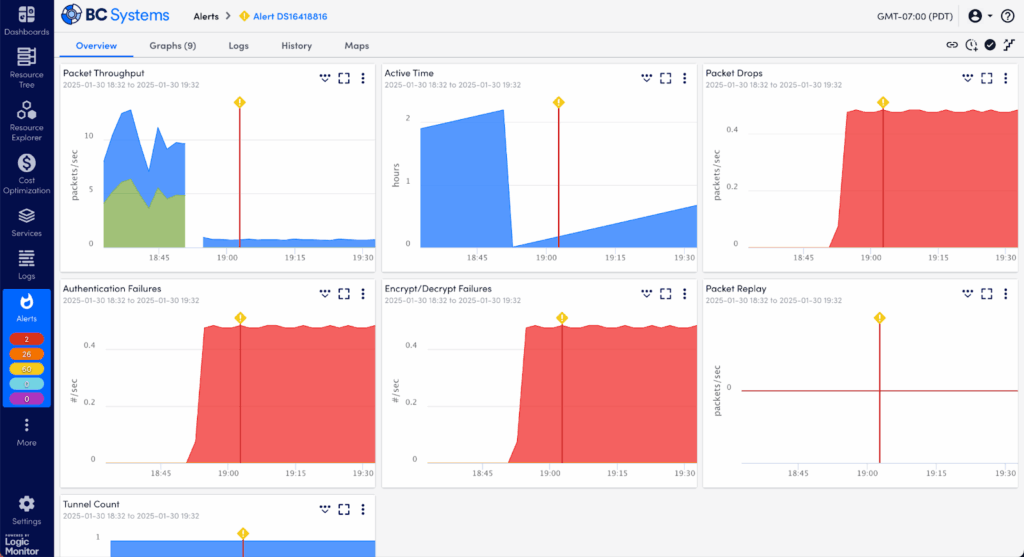Click the light blue alerts badge

(x=26, y=384)
